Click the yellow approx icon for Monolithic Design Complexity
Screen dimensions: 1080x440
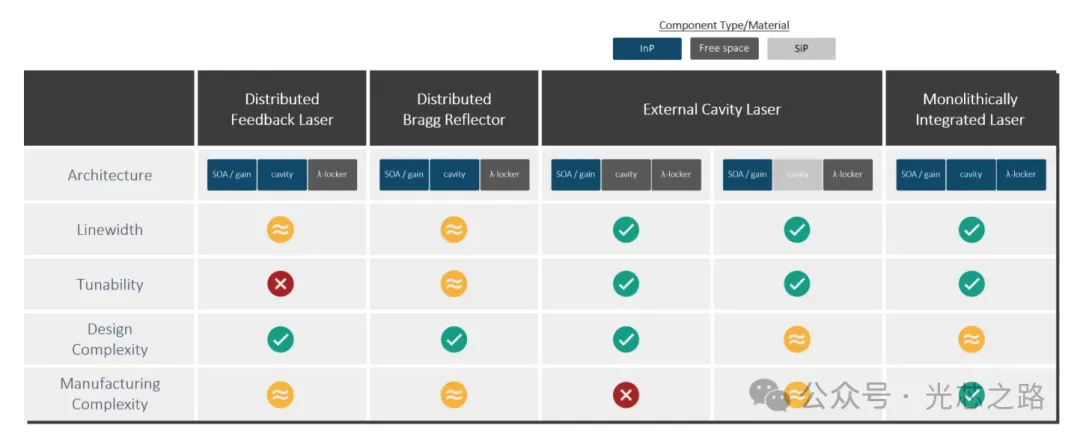[x=971, y=339]
